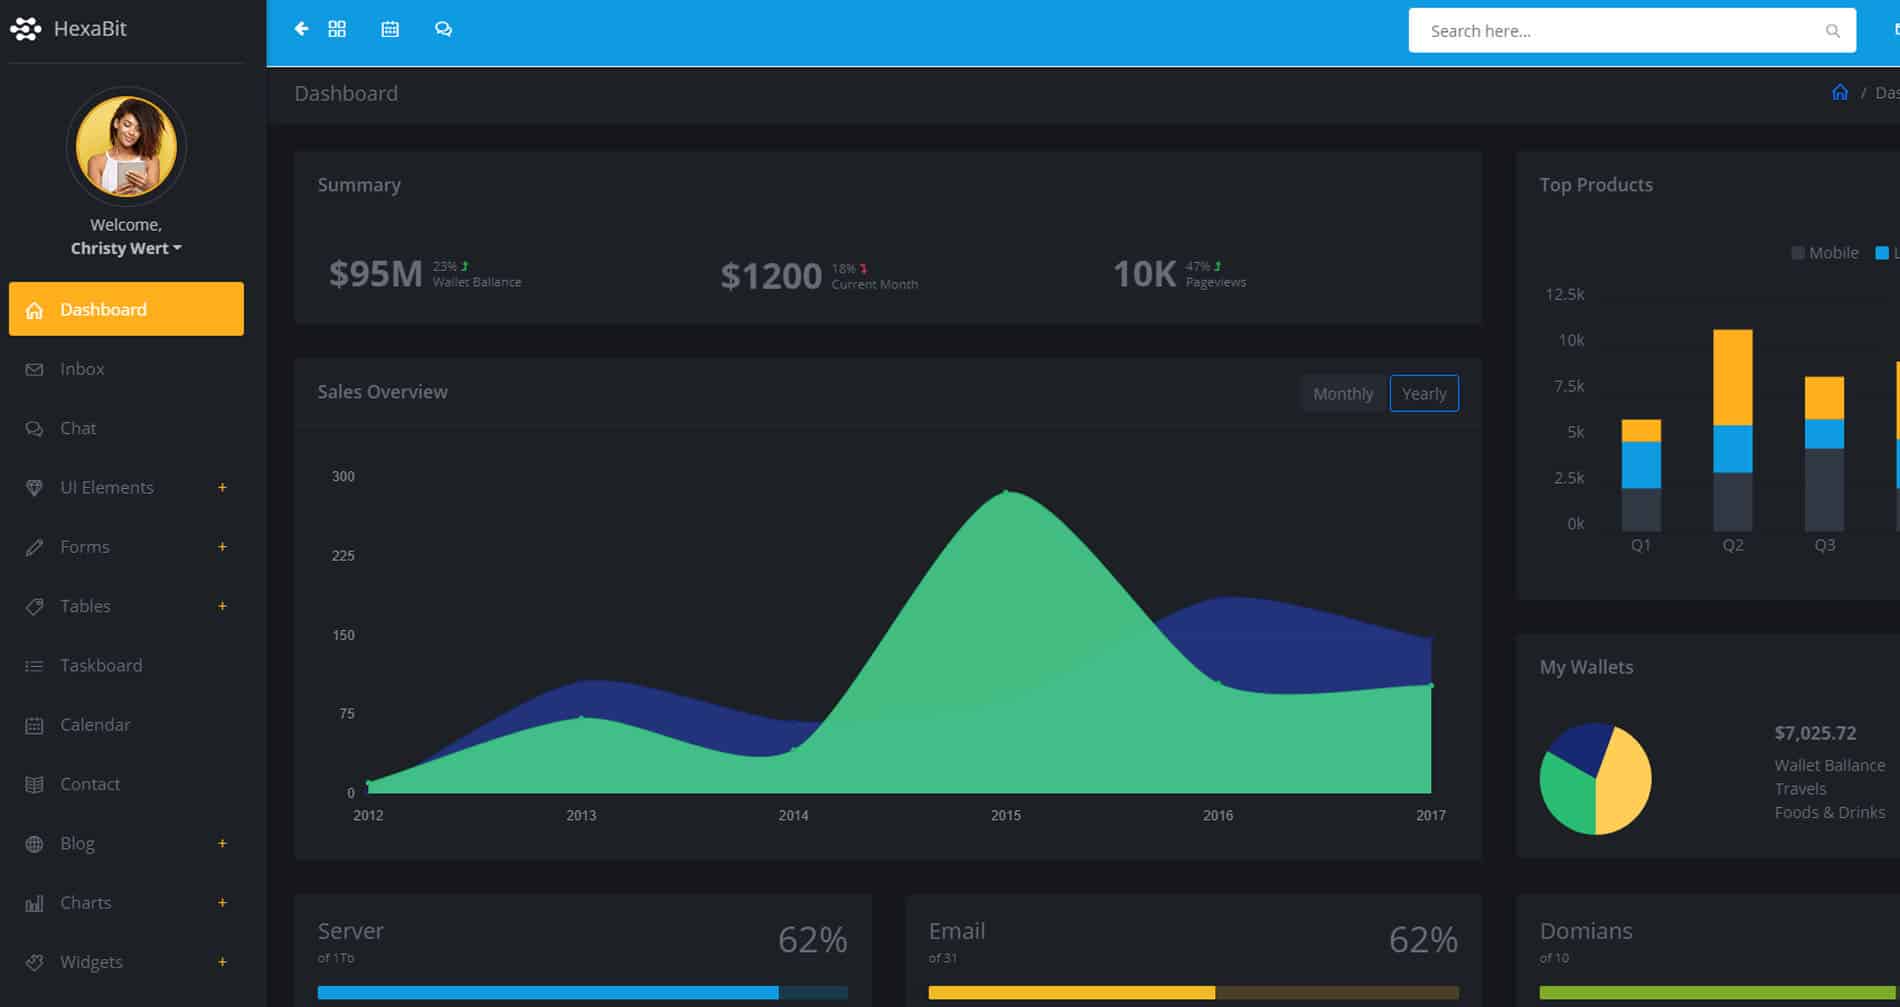Image resolution: width=1900 pixels, height=1007 pixels.
Task: Click the HexaBit logo icon
Action: click(26, 29)
